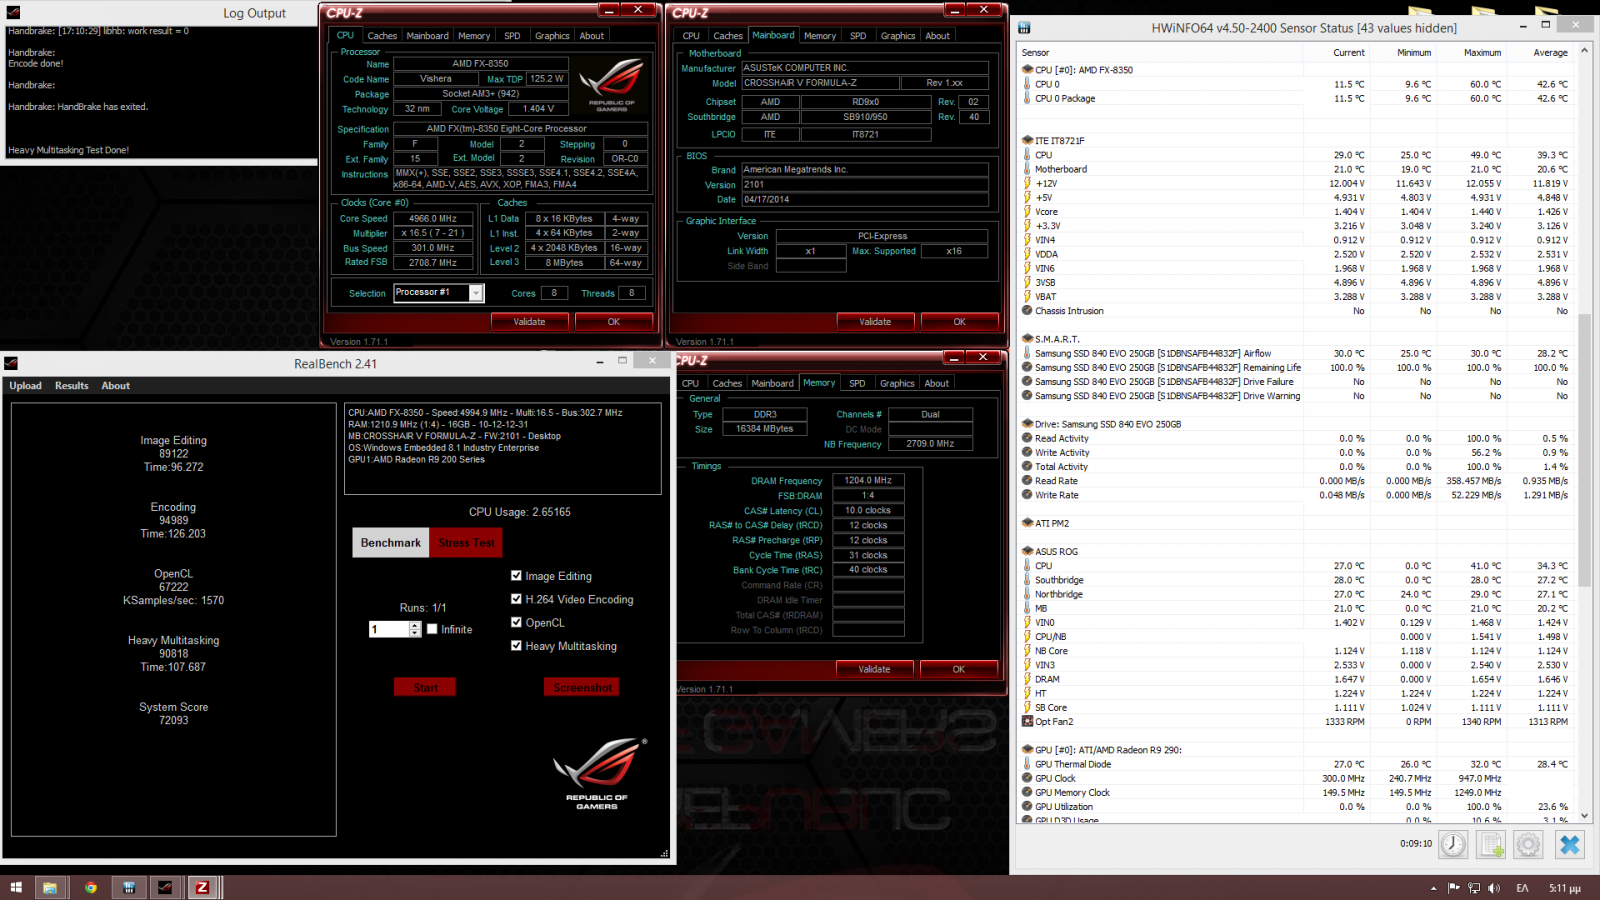Click the RealBench Start button
1600x900 pixels.
pos(425,687)
